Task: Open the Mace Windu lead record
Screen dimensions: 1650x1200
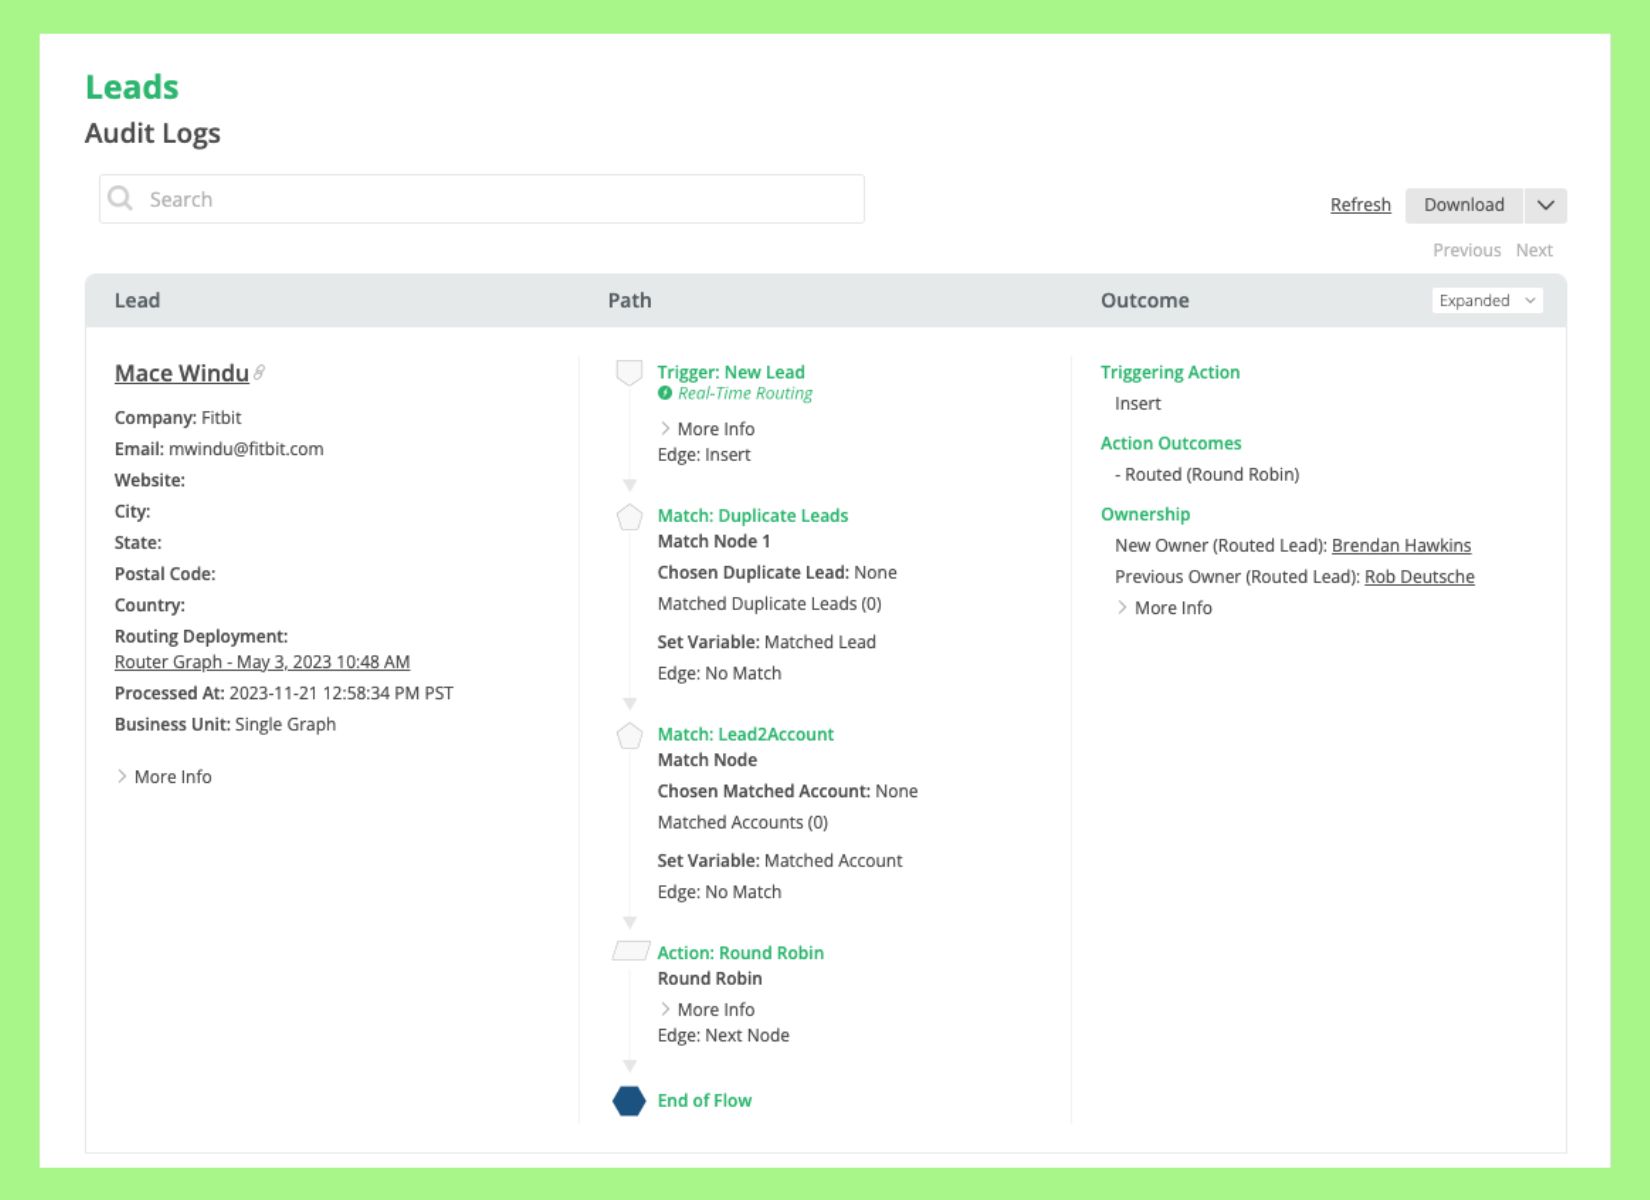Action: point(181,372)
